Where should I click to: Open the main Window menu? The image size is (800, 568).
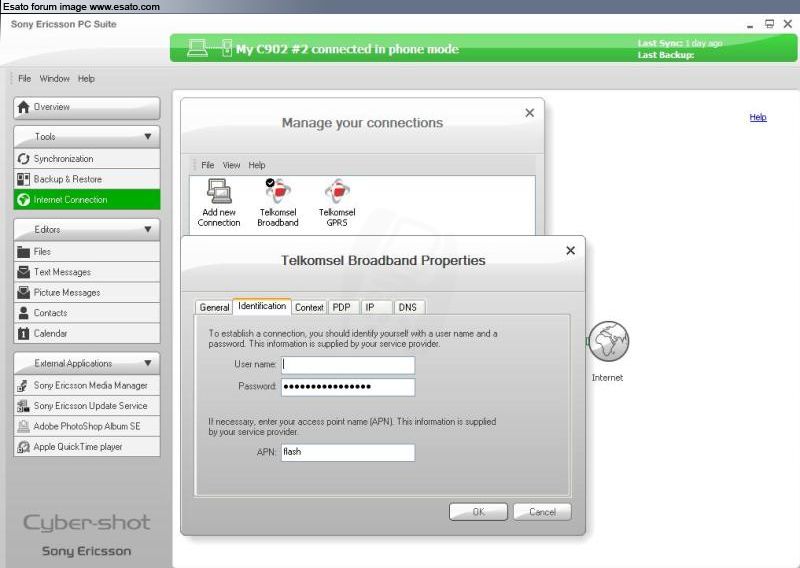(x=55, y=79)
